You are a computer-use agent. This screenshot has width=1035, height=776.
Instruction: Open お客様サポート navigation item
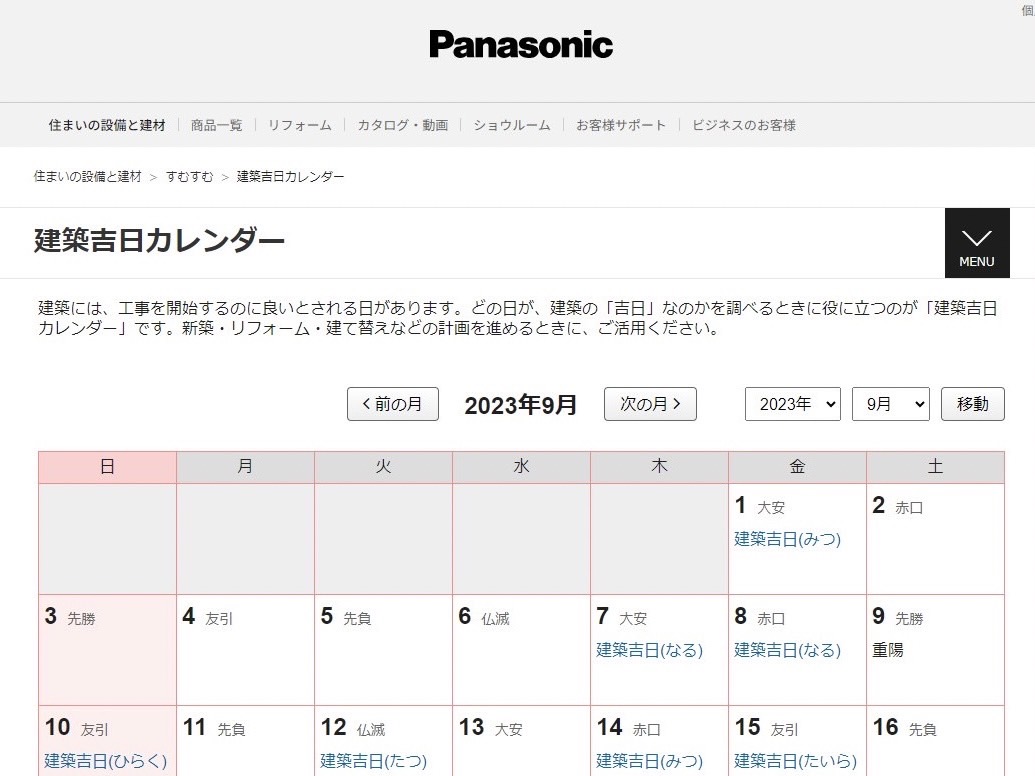(620, 125)
